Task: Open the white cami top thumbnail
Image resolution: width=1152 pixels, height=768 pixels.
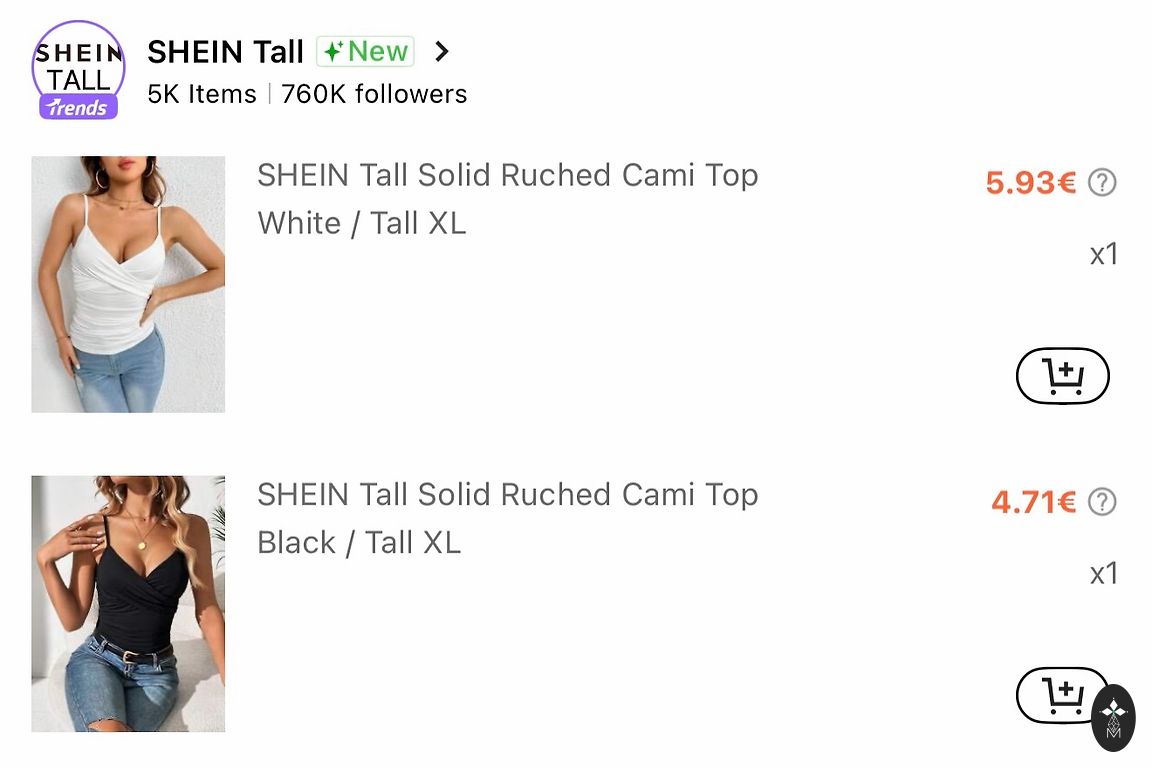Action: pos(128,284)
